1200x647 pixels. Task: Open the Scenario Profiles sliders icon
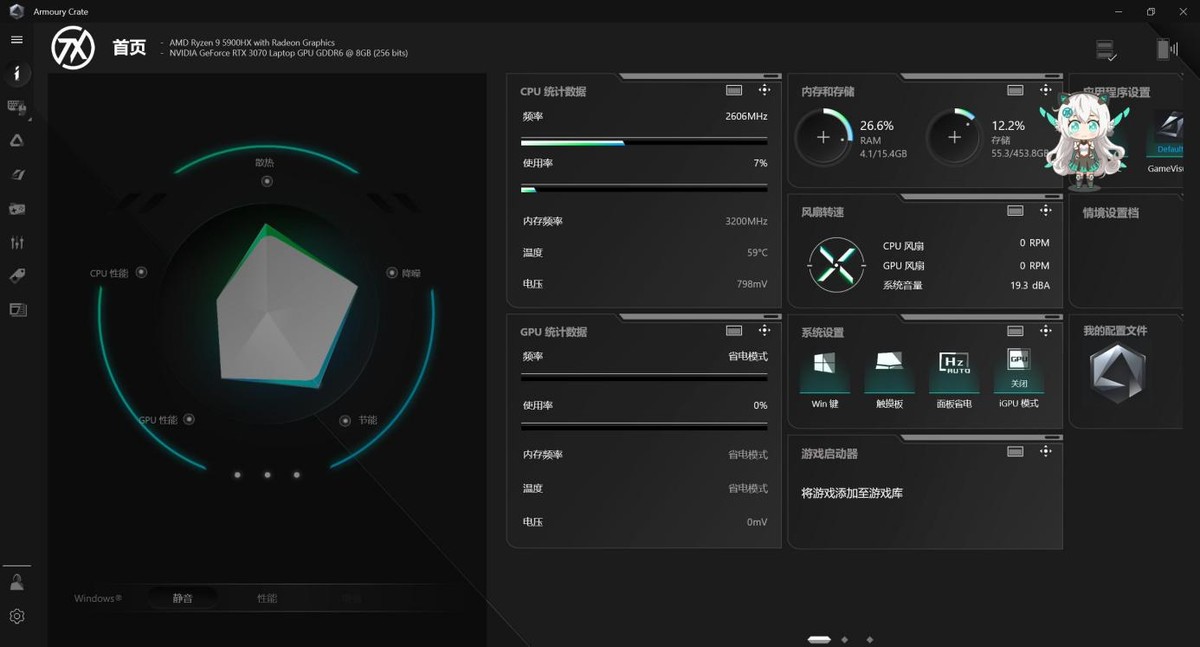[17, 243]
